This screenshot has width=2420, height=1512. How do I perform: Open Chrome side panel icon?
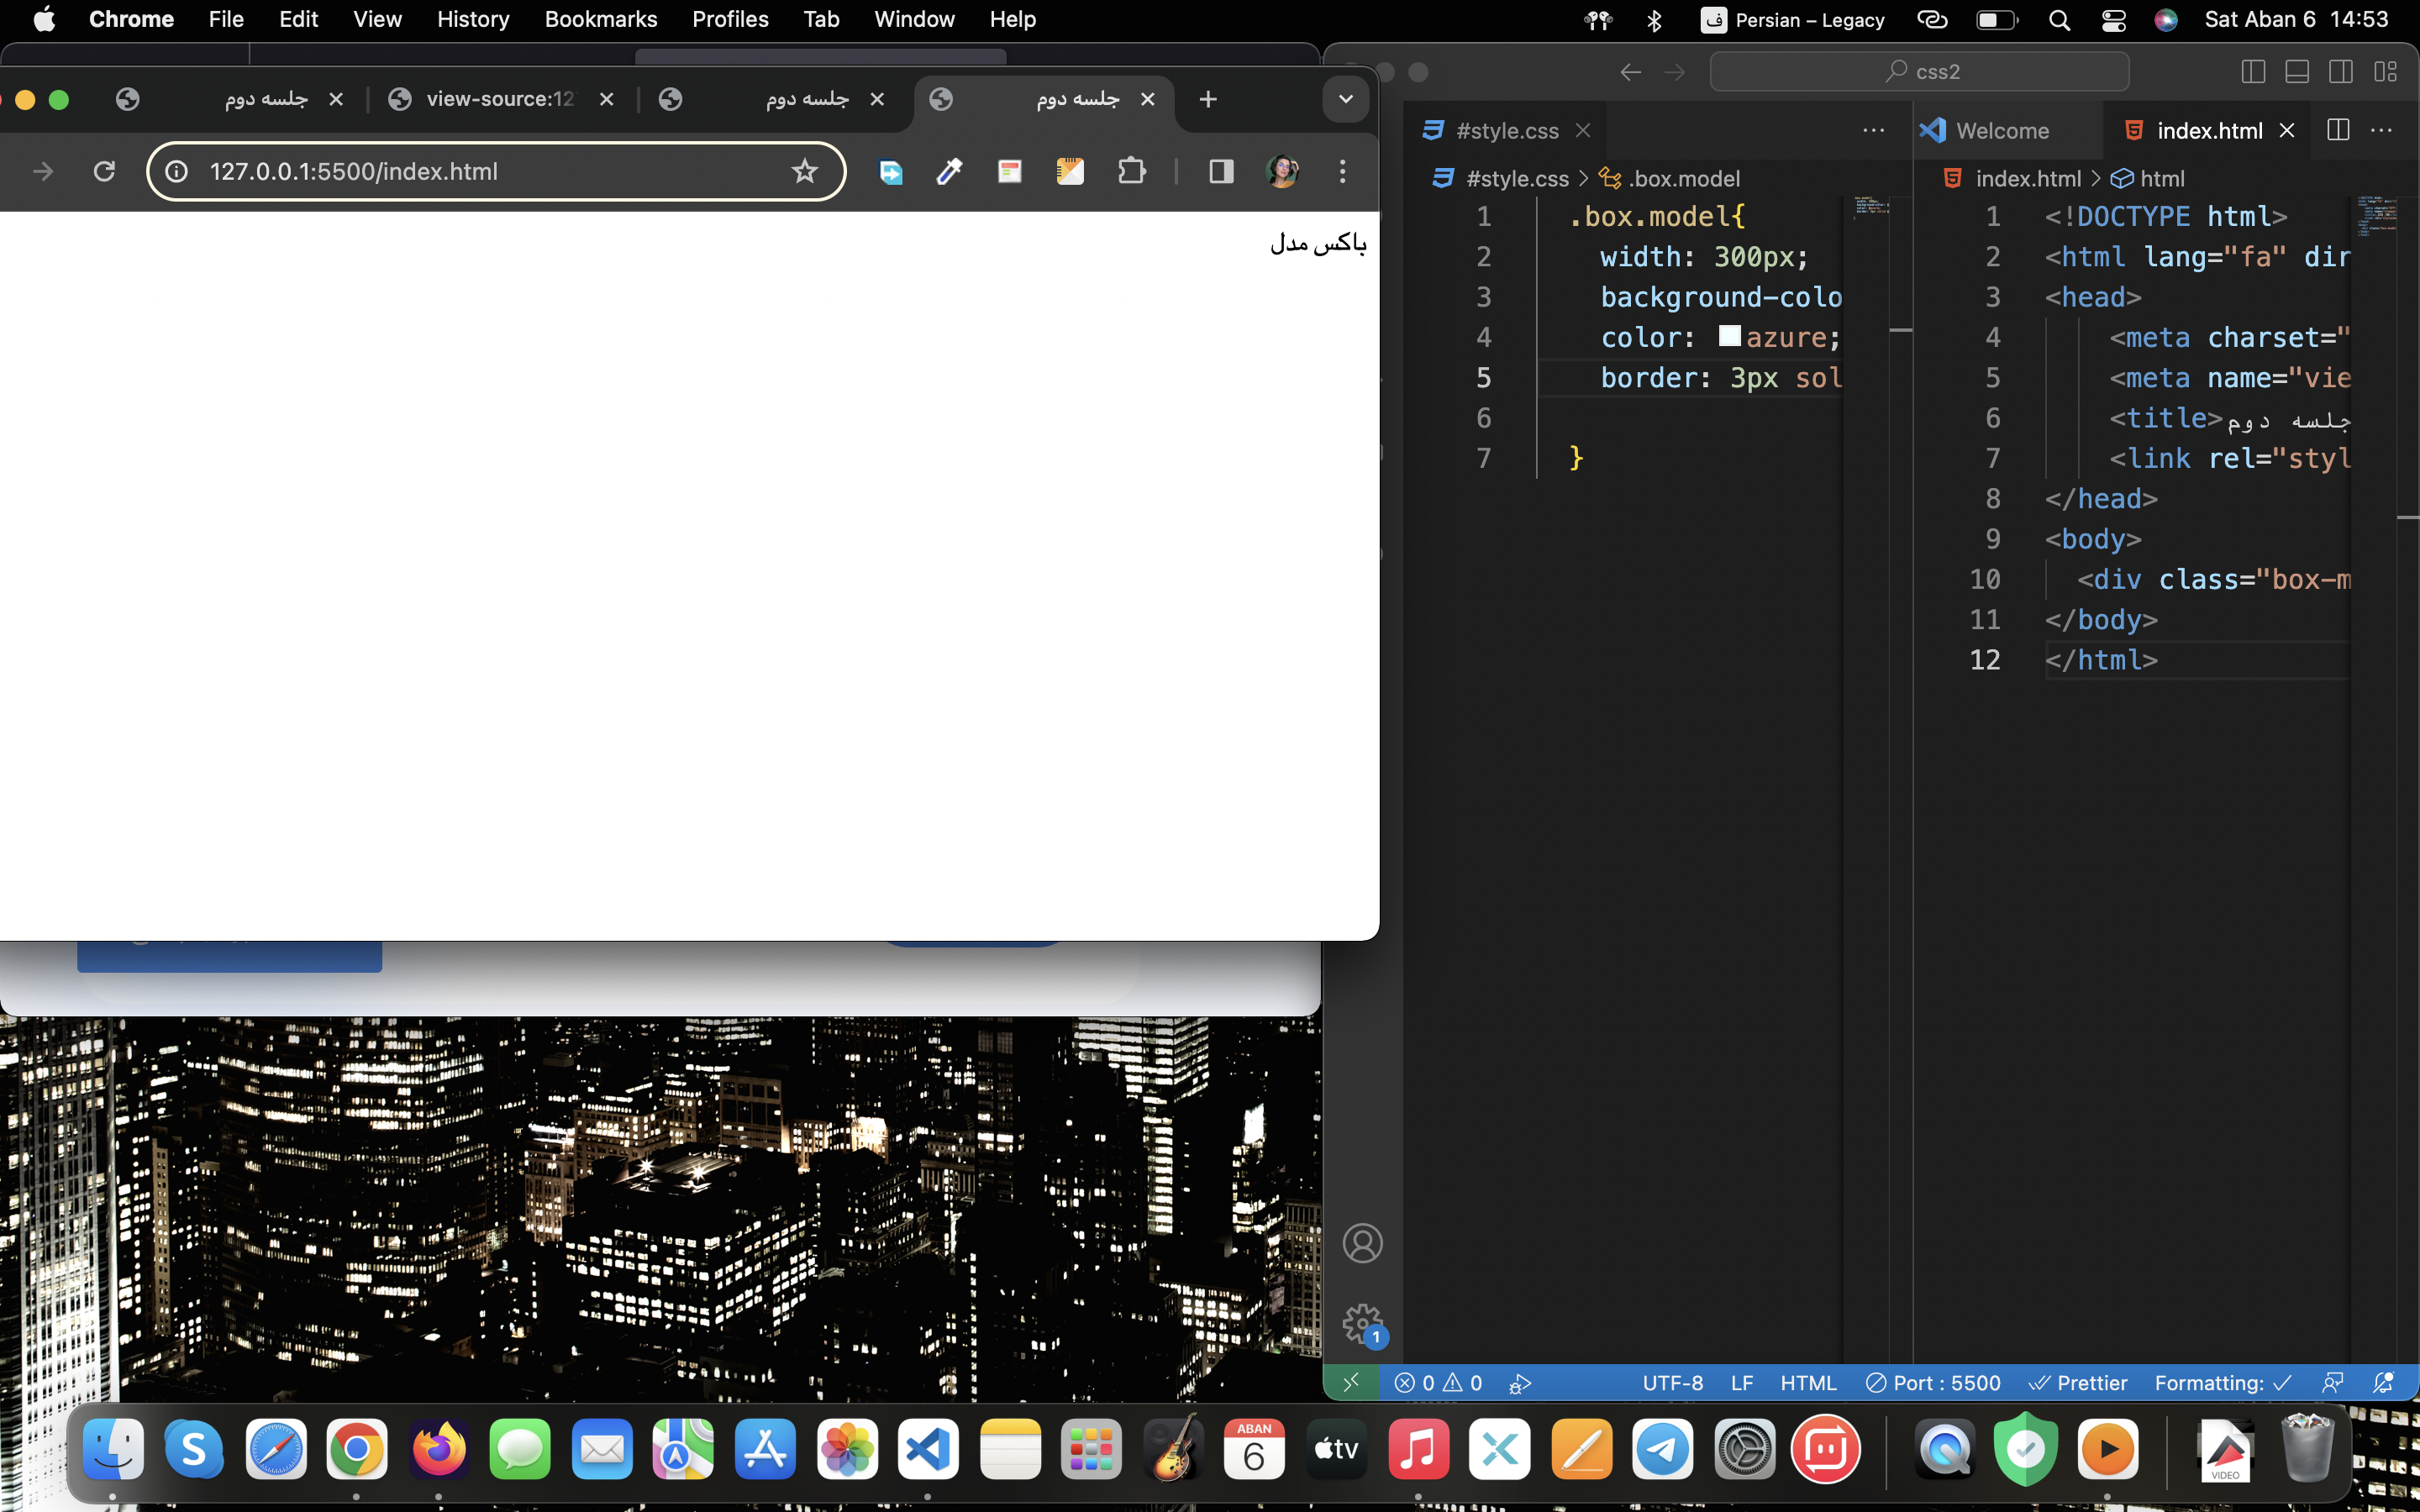pyautogui.click(x=1221, y=171)
